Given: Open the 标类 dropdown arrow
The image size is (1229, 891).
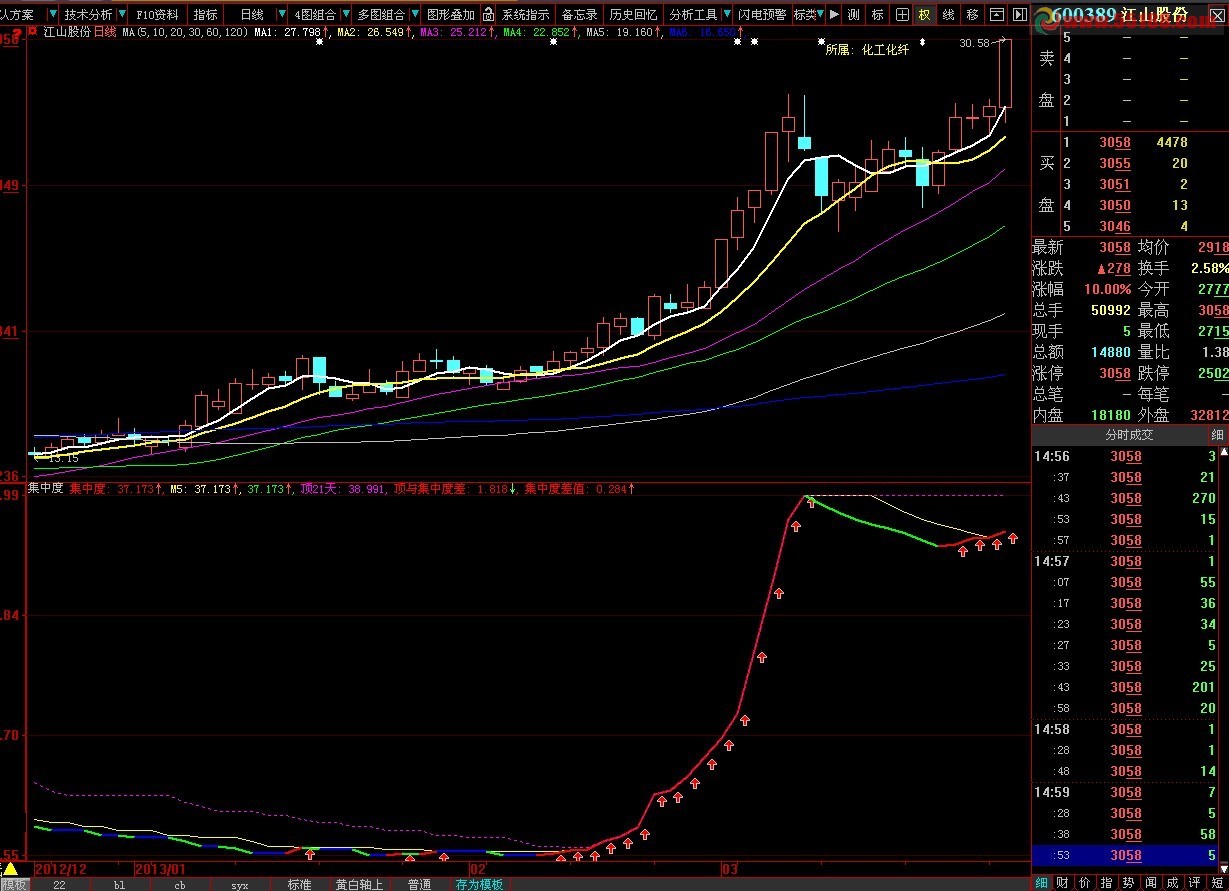Looking at the screenshot, I should tap(821, 15).
